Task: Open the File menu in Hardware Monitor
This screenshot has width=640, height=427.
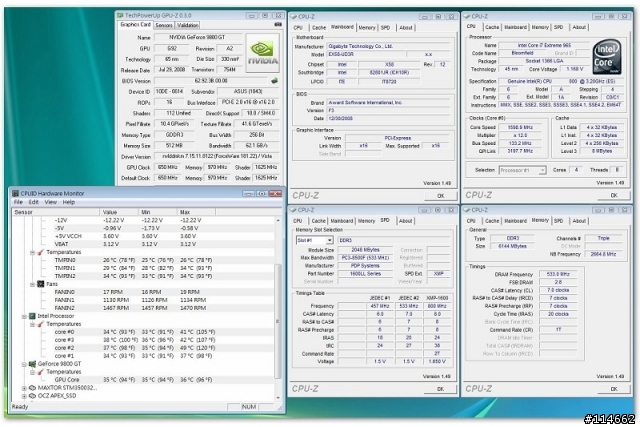Action: click(x=18, y=202)
